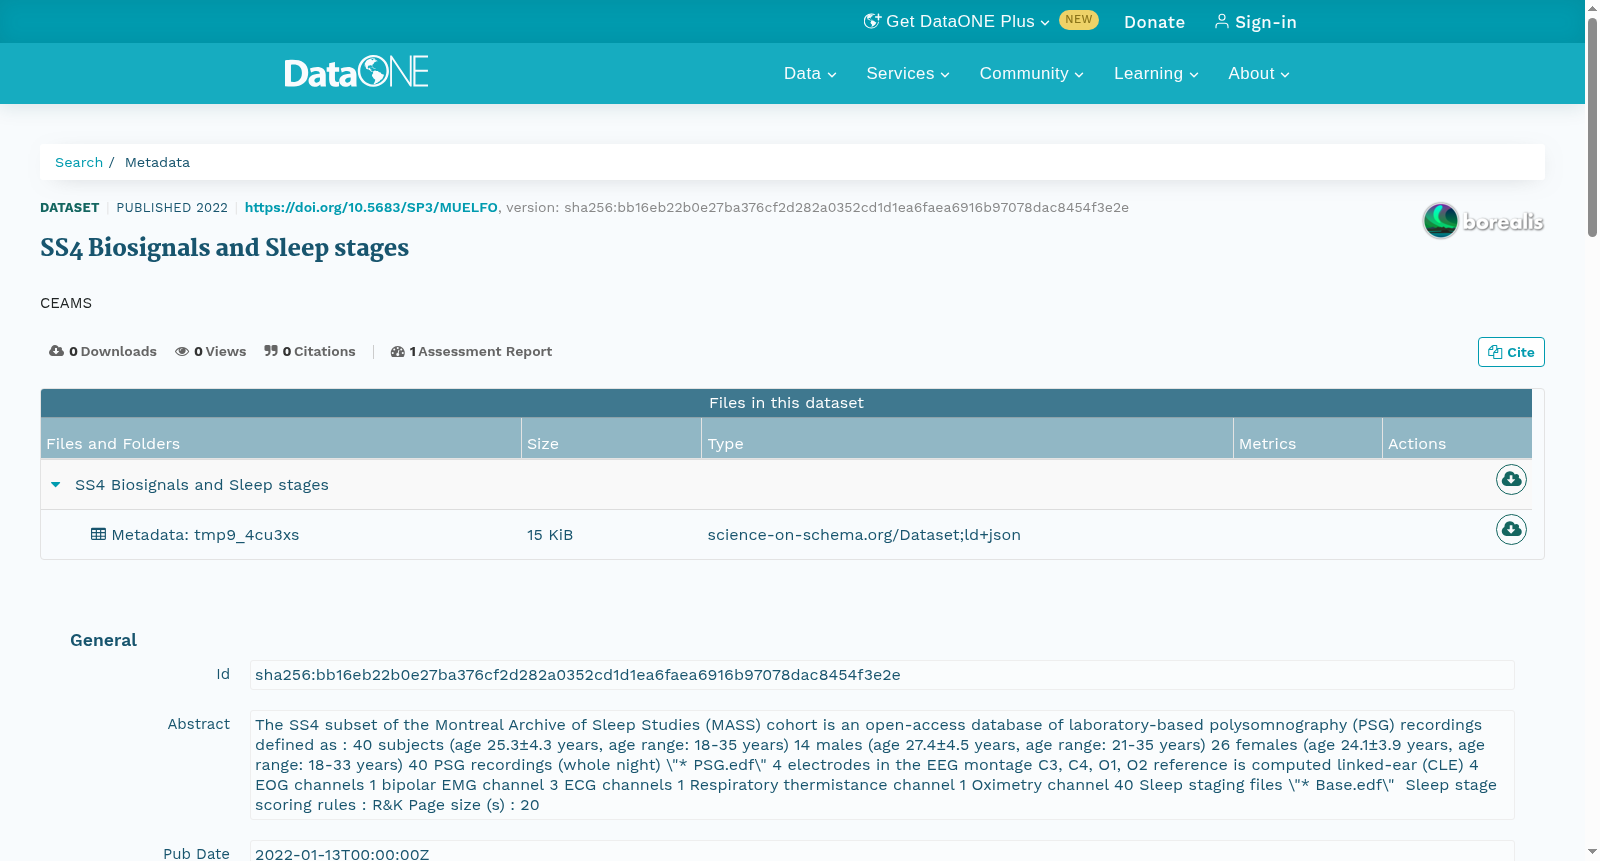Screen dimensions: 1600x861
Task: Click the scrollbar down arrow
Action: pos(1592,852)
